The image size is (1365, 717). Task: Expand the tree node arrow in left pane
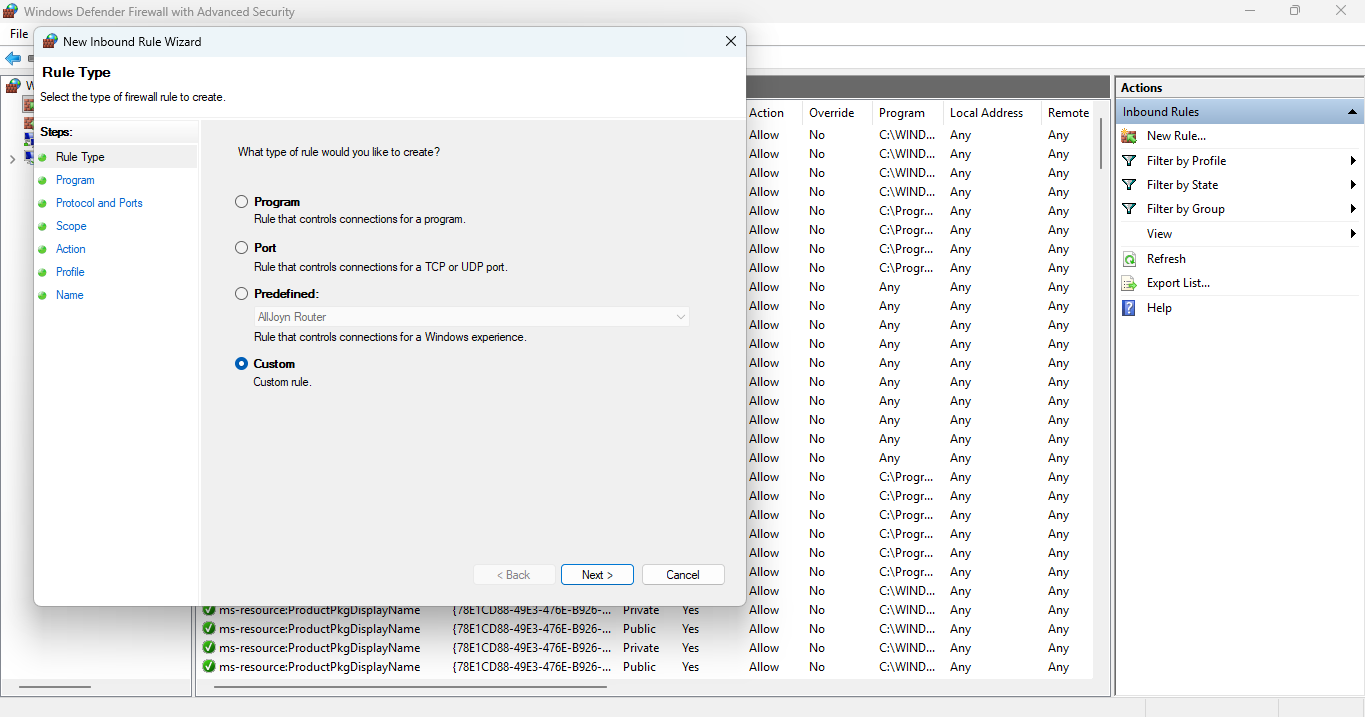[x=11, y=159]
